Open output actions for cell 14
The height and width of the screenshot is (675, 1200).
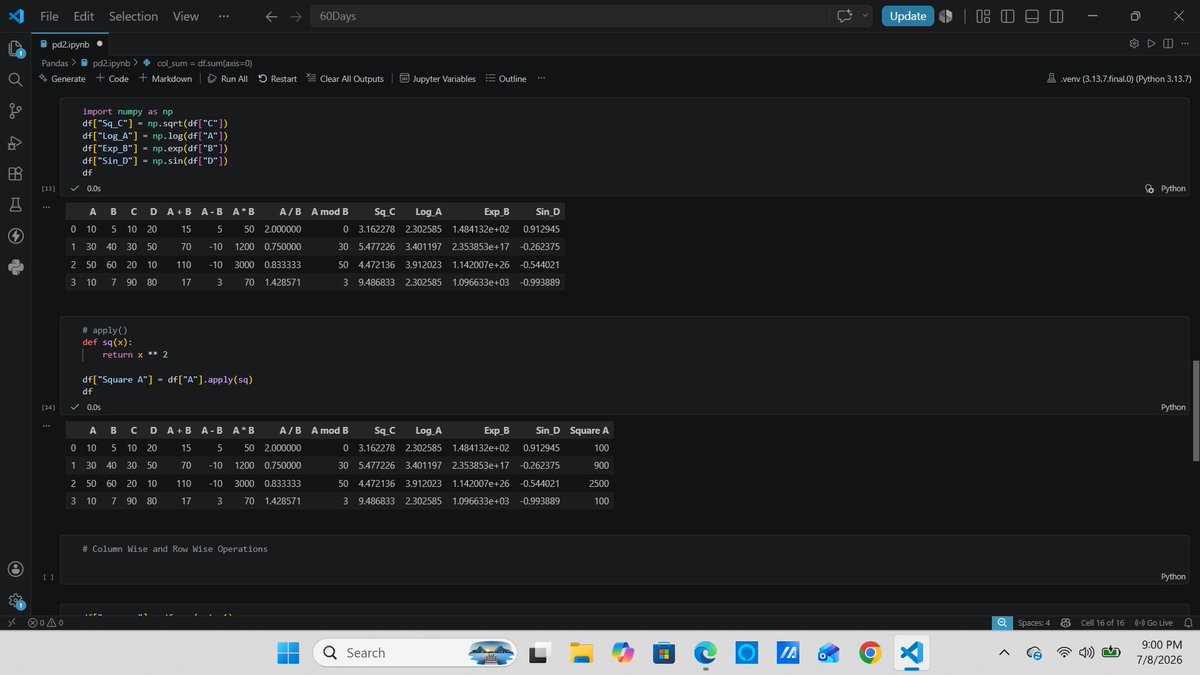46,427
